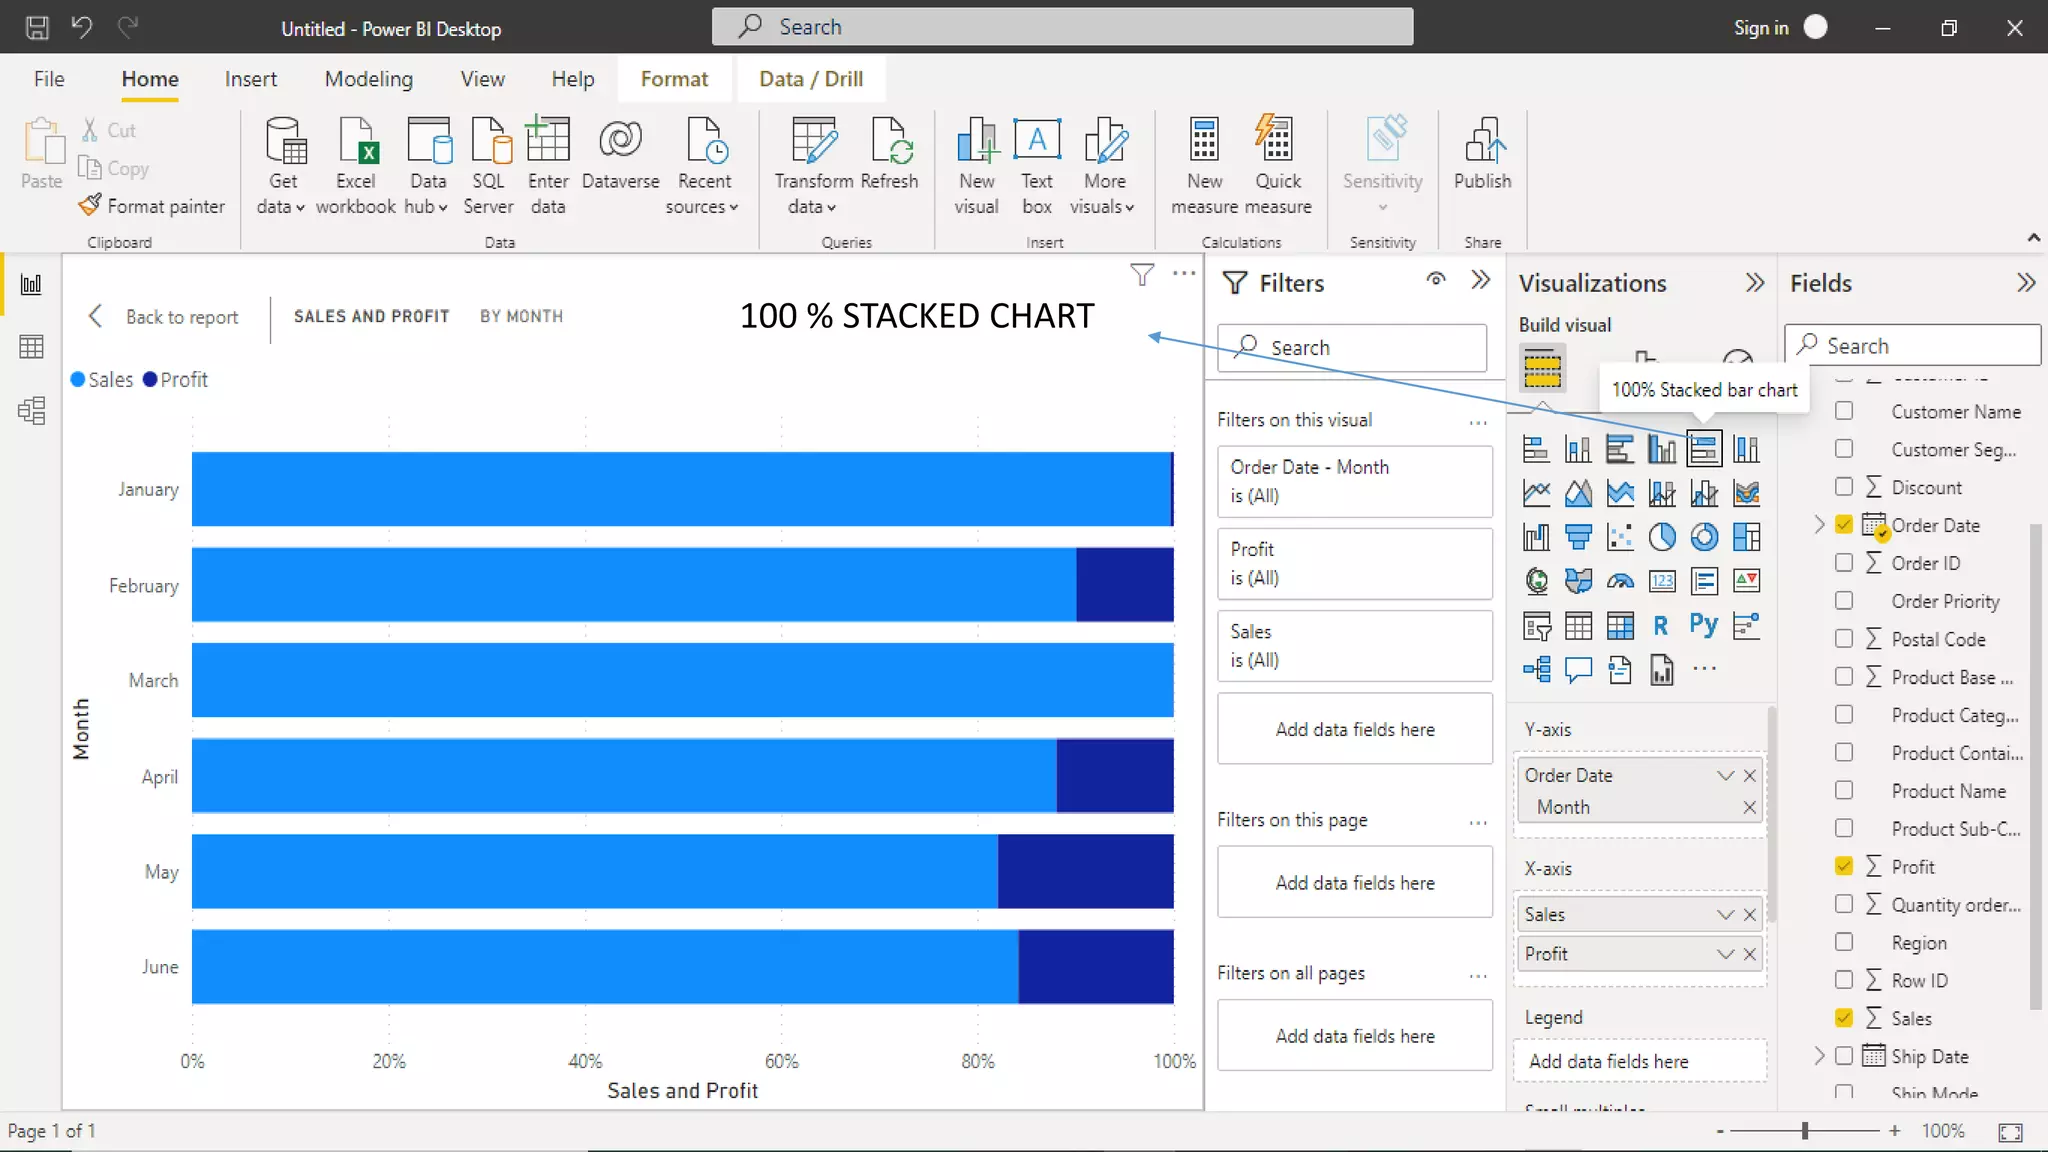Switch to the Modeling ribbon tab

(368, 79)
